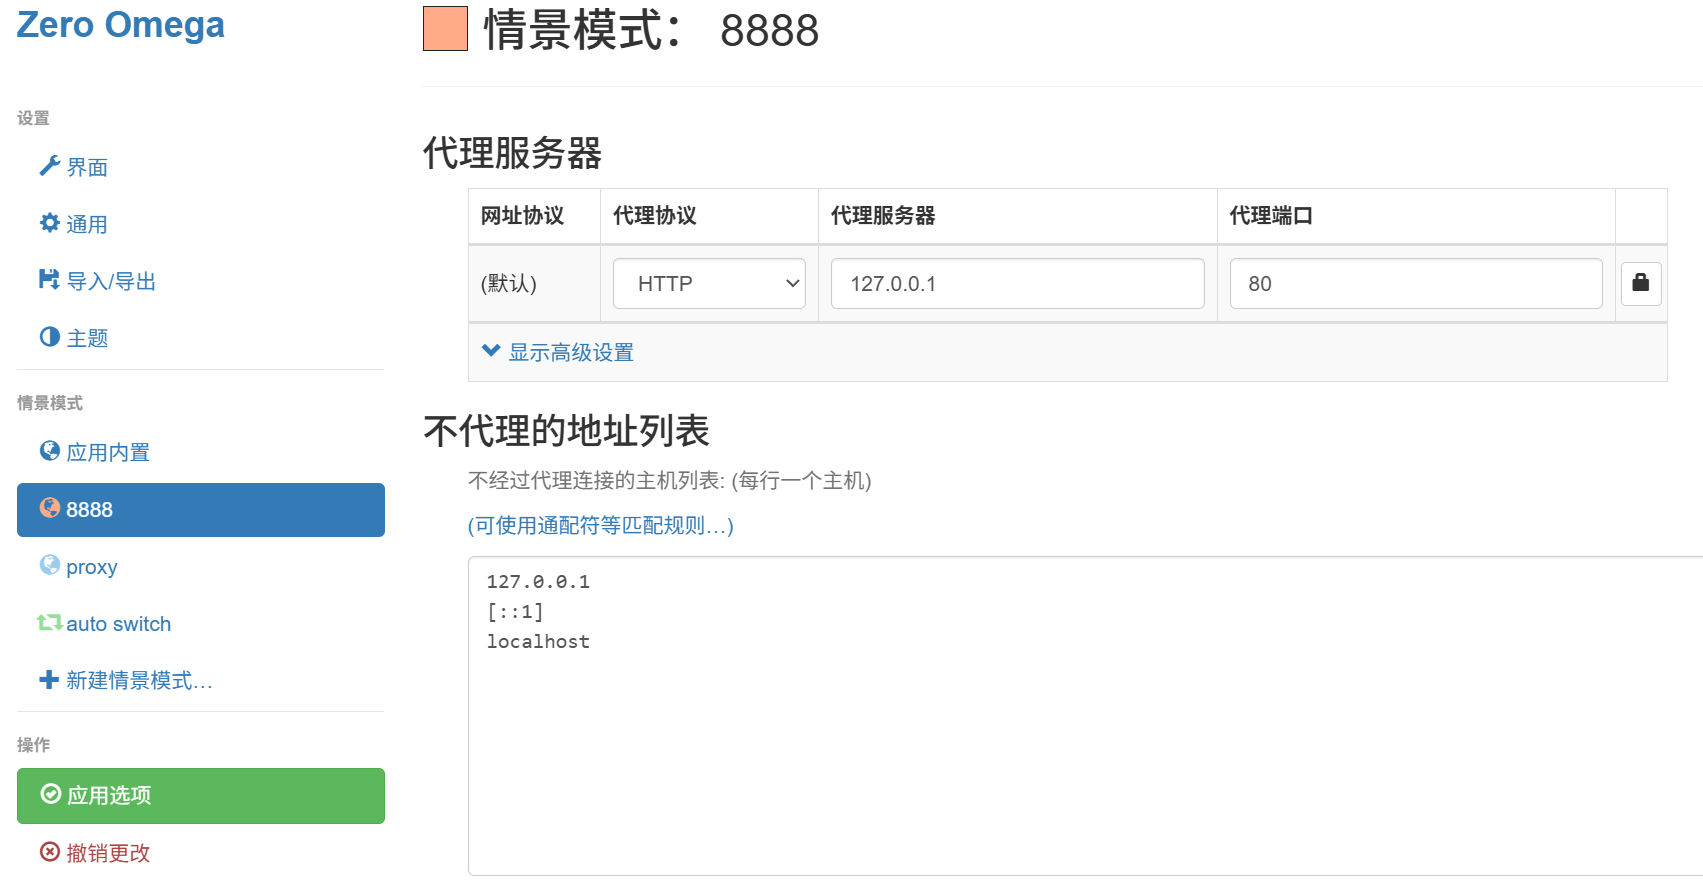The height and width of the screenshot is (888, 1703).
Task: Open the (可使用通配符等匹配规则…) help link
Action: [x=601, y=526]
